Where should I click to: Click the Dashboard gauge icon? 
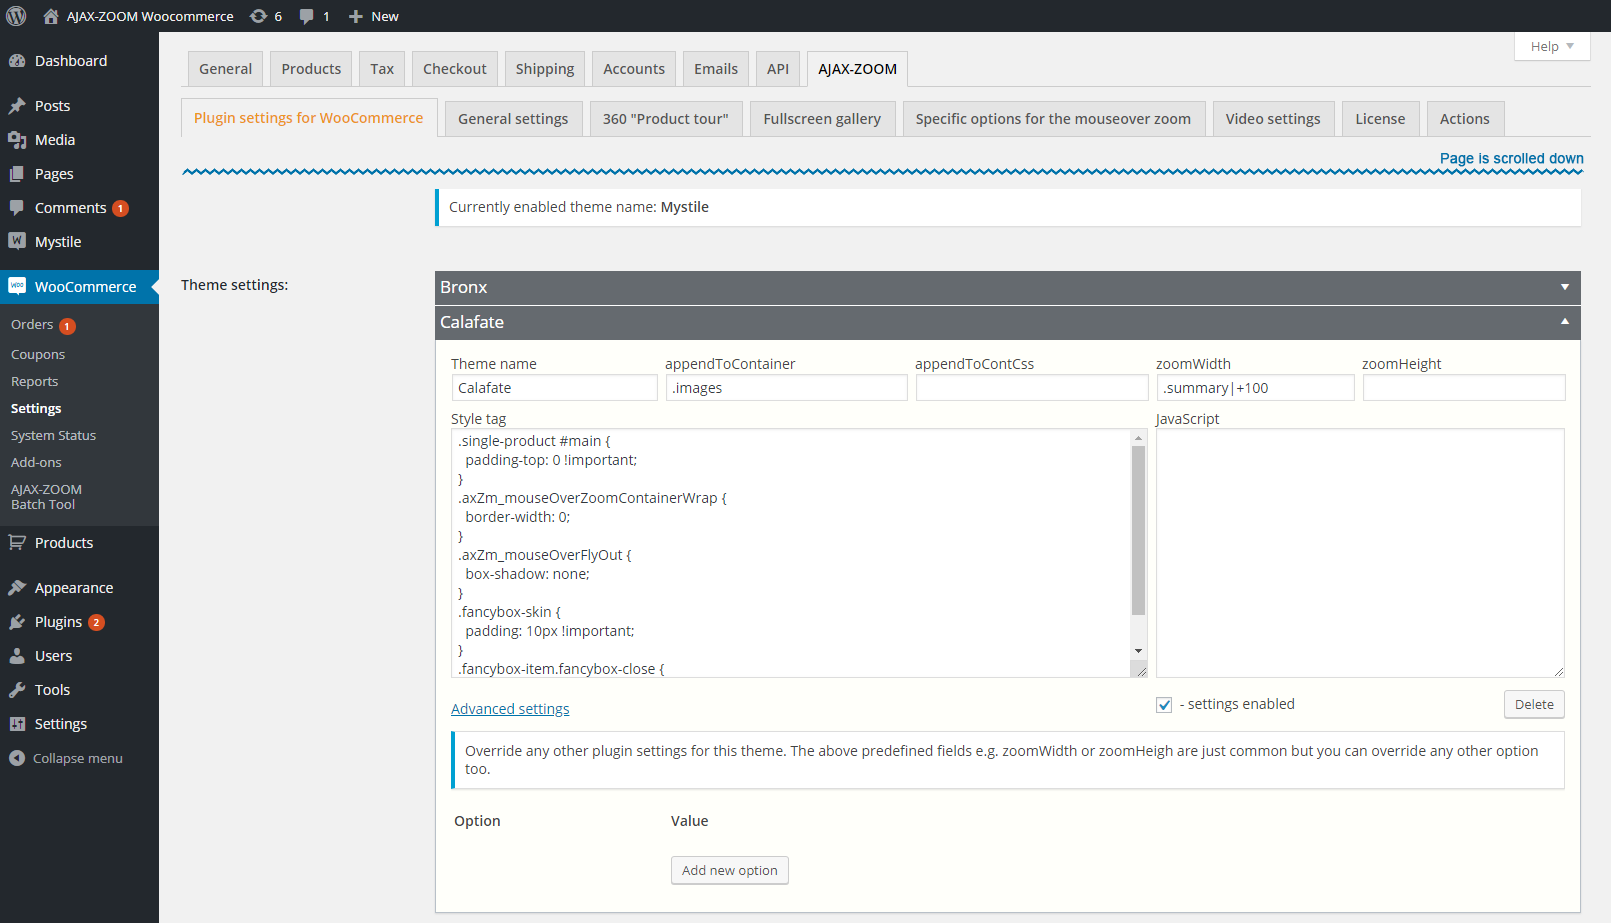[17, 61]
